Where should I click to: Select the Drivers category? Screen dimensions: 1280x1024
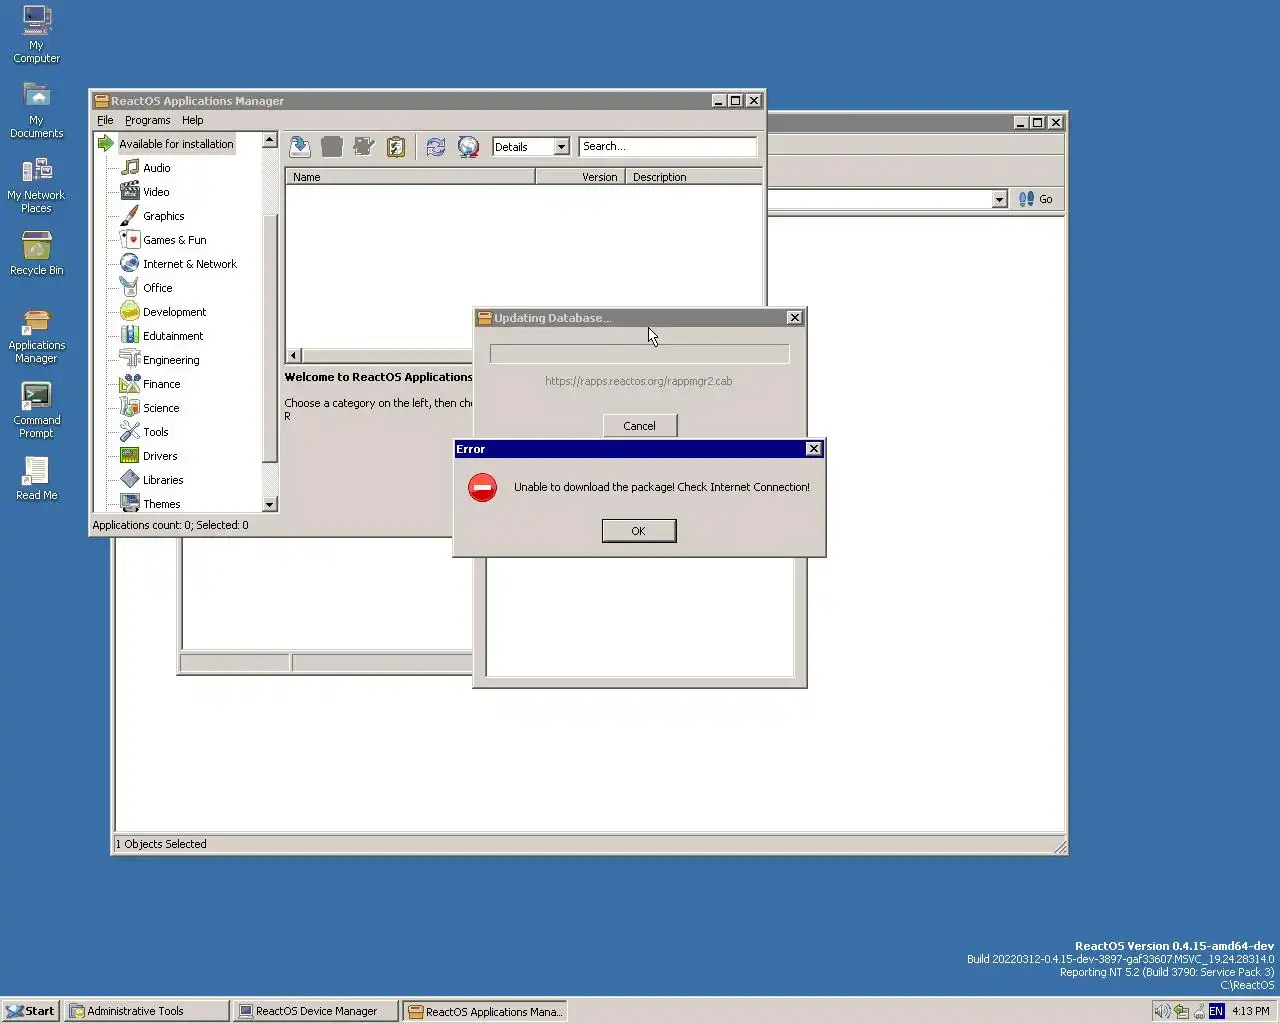coord(160,456)
